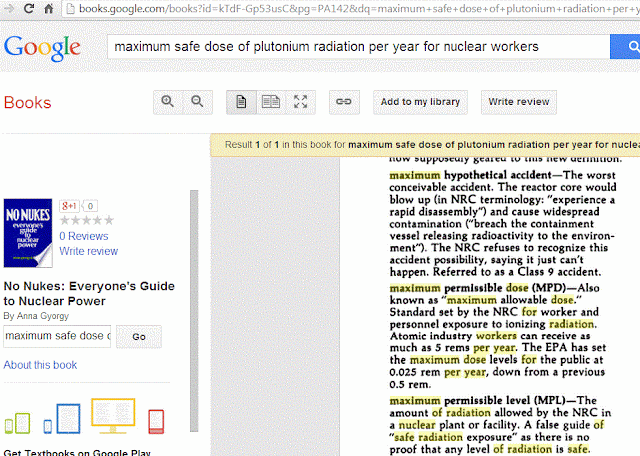Screen dimensions: 640x456
Task: Click the Write review toolbar button
Action: [519, 102]
